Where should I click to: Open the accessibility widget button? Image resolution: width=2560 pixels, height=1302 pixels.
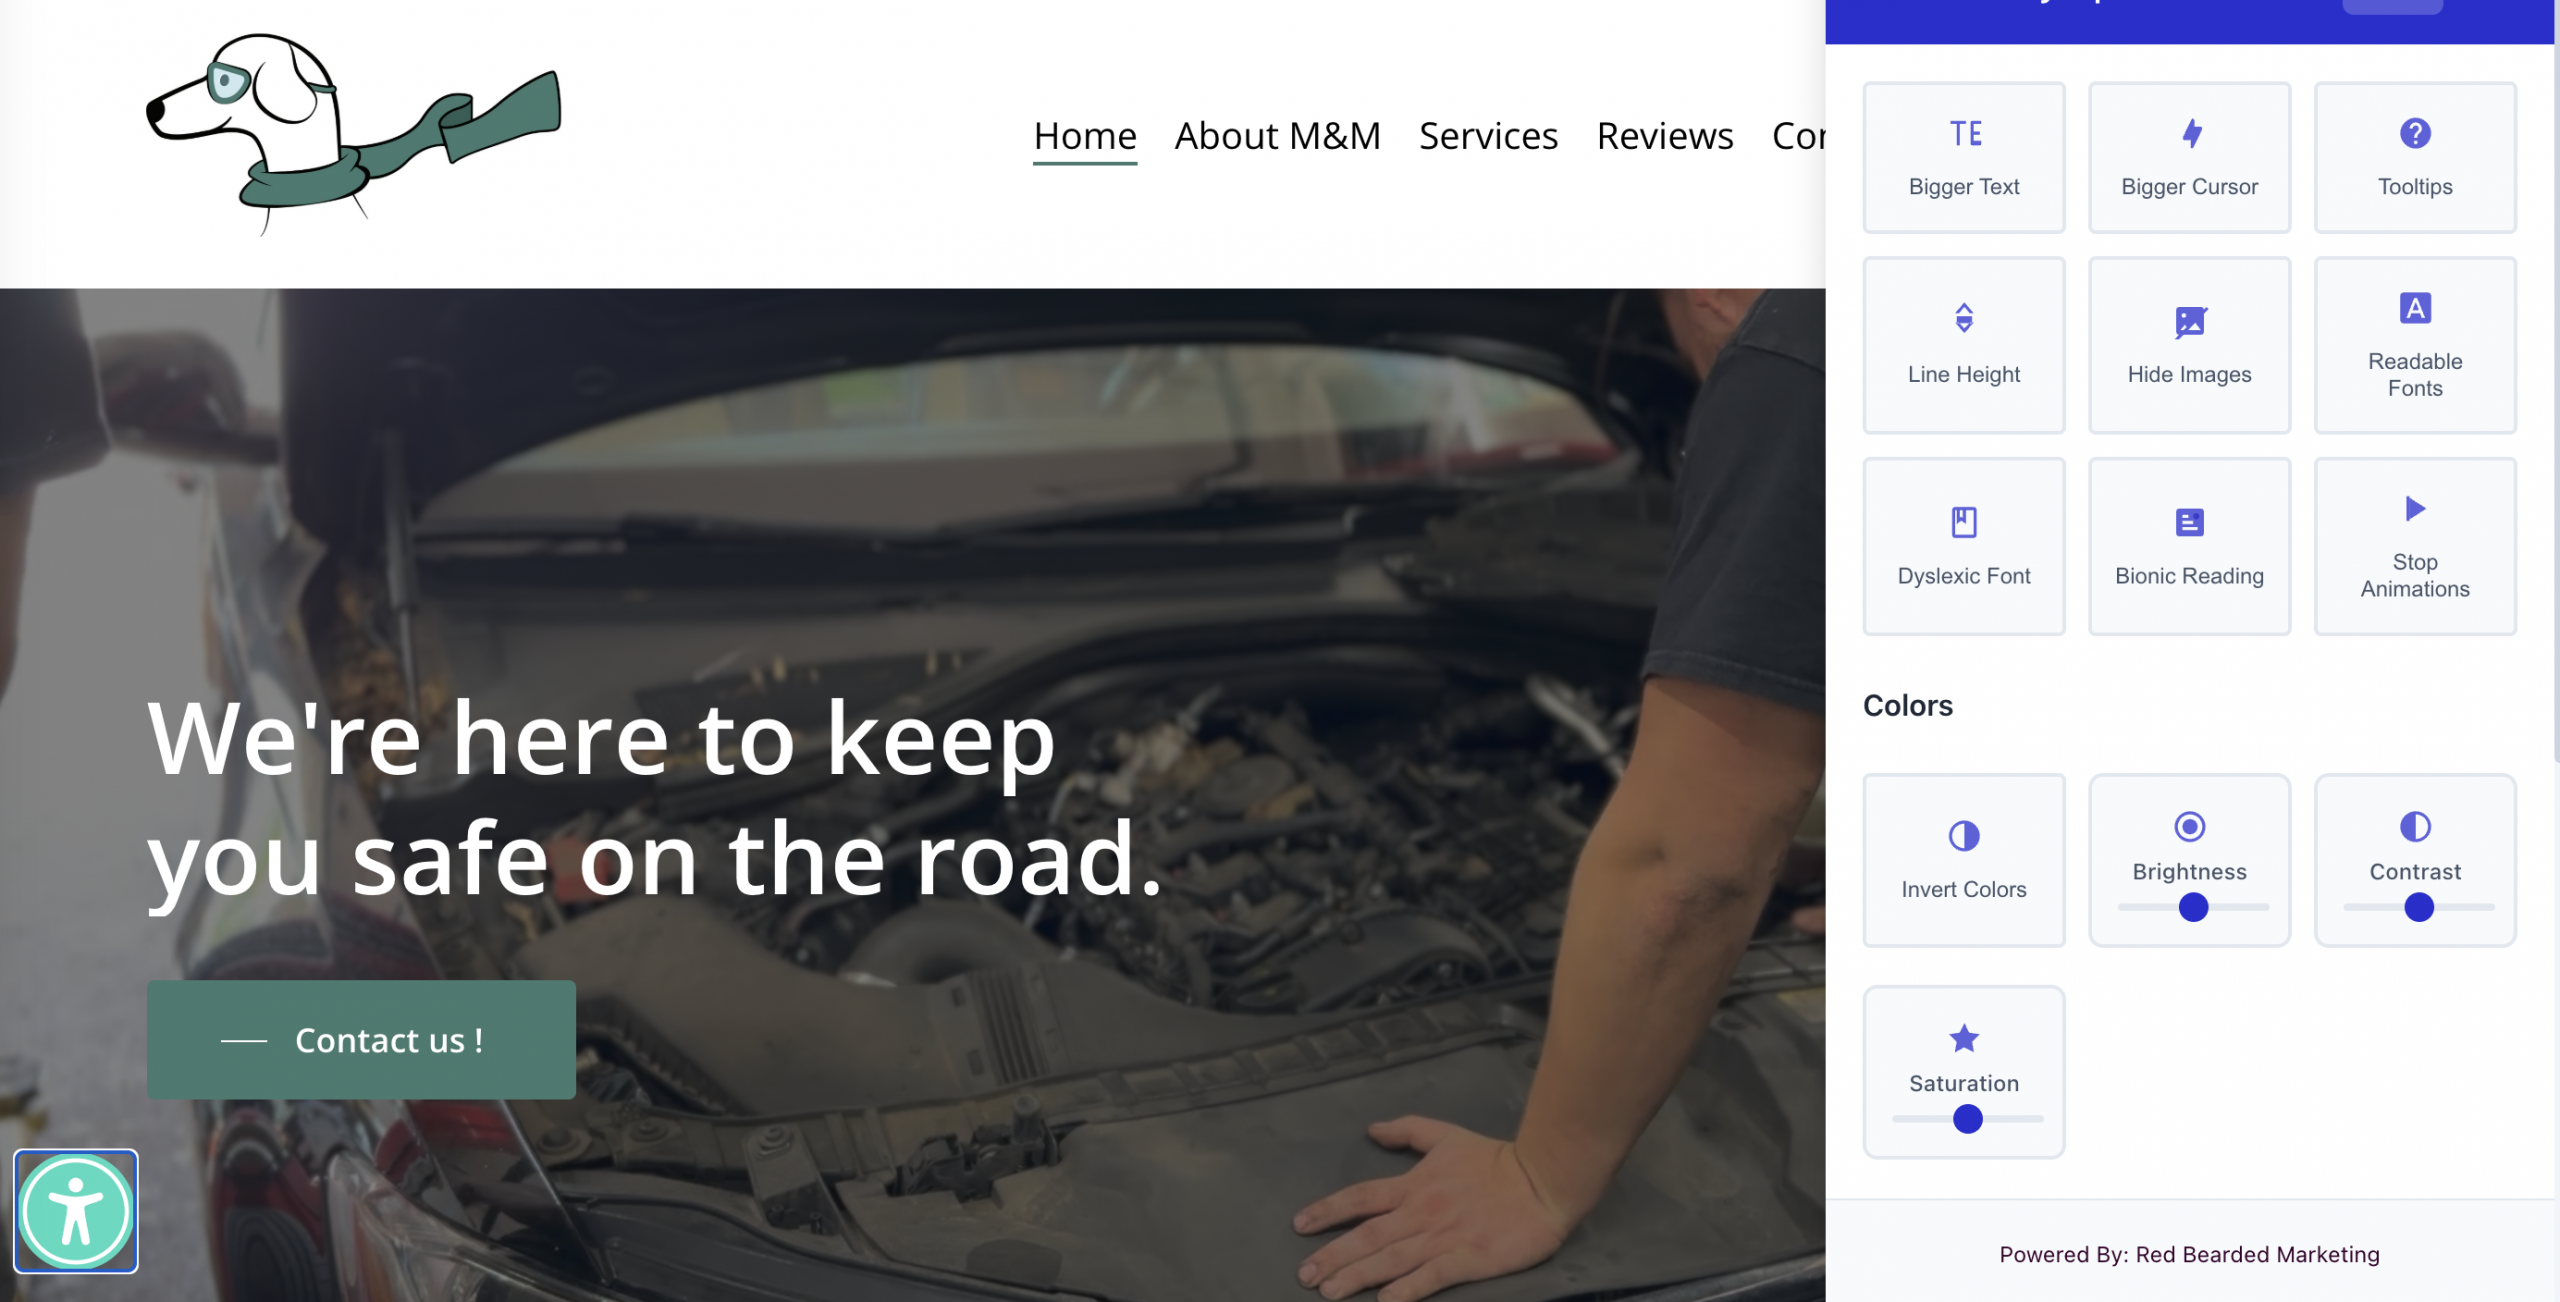(76, 1211)
